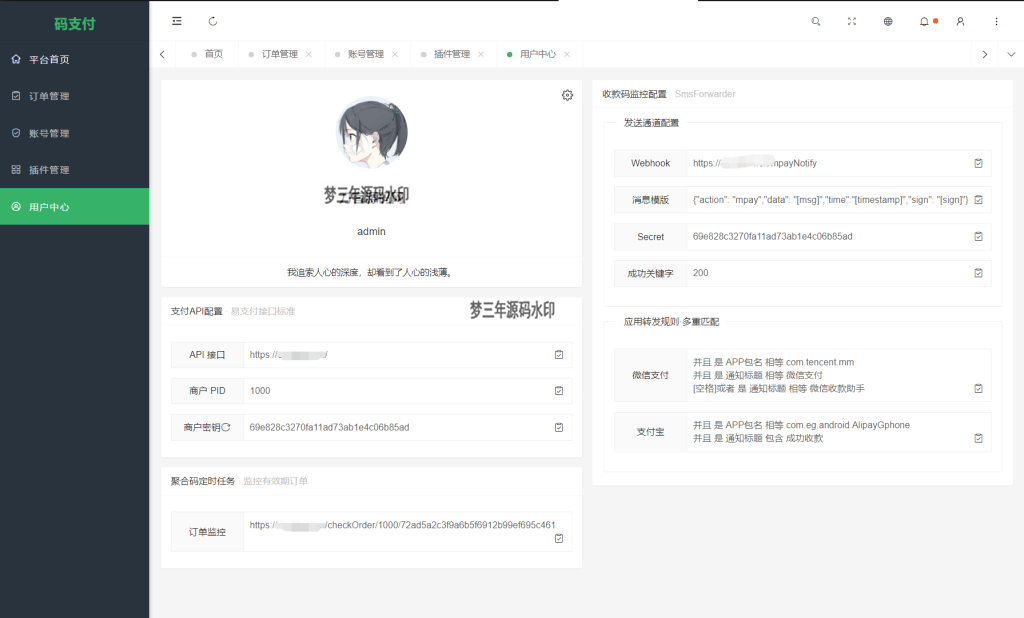Image resolution: width=1024 pixels, height=618 pixels.
Task: Collapse the sidebar with the menu fold icon
Action: (x=176, y=21)
